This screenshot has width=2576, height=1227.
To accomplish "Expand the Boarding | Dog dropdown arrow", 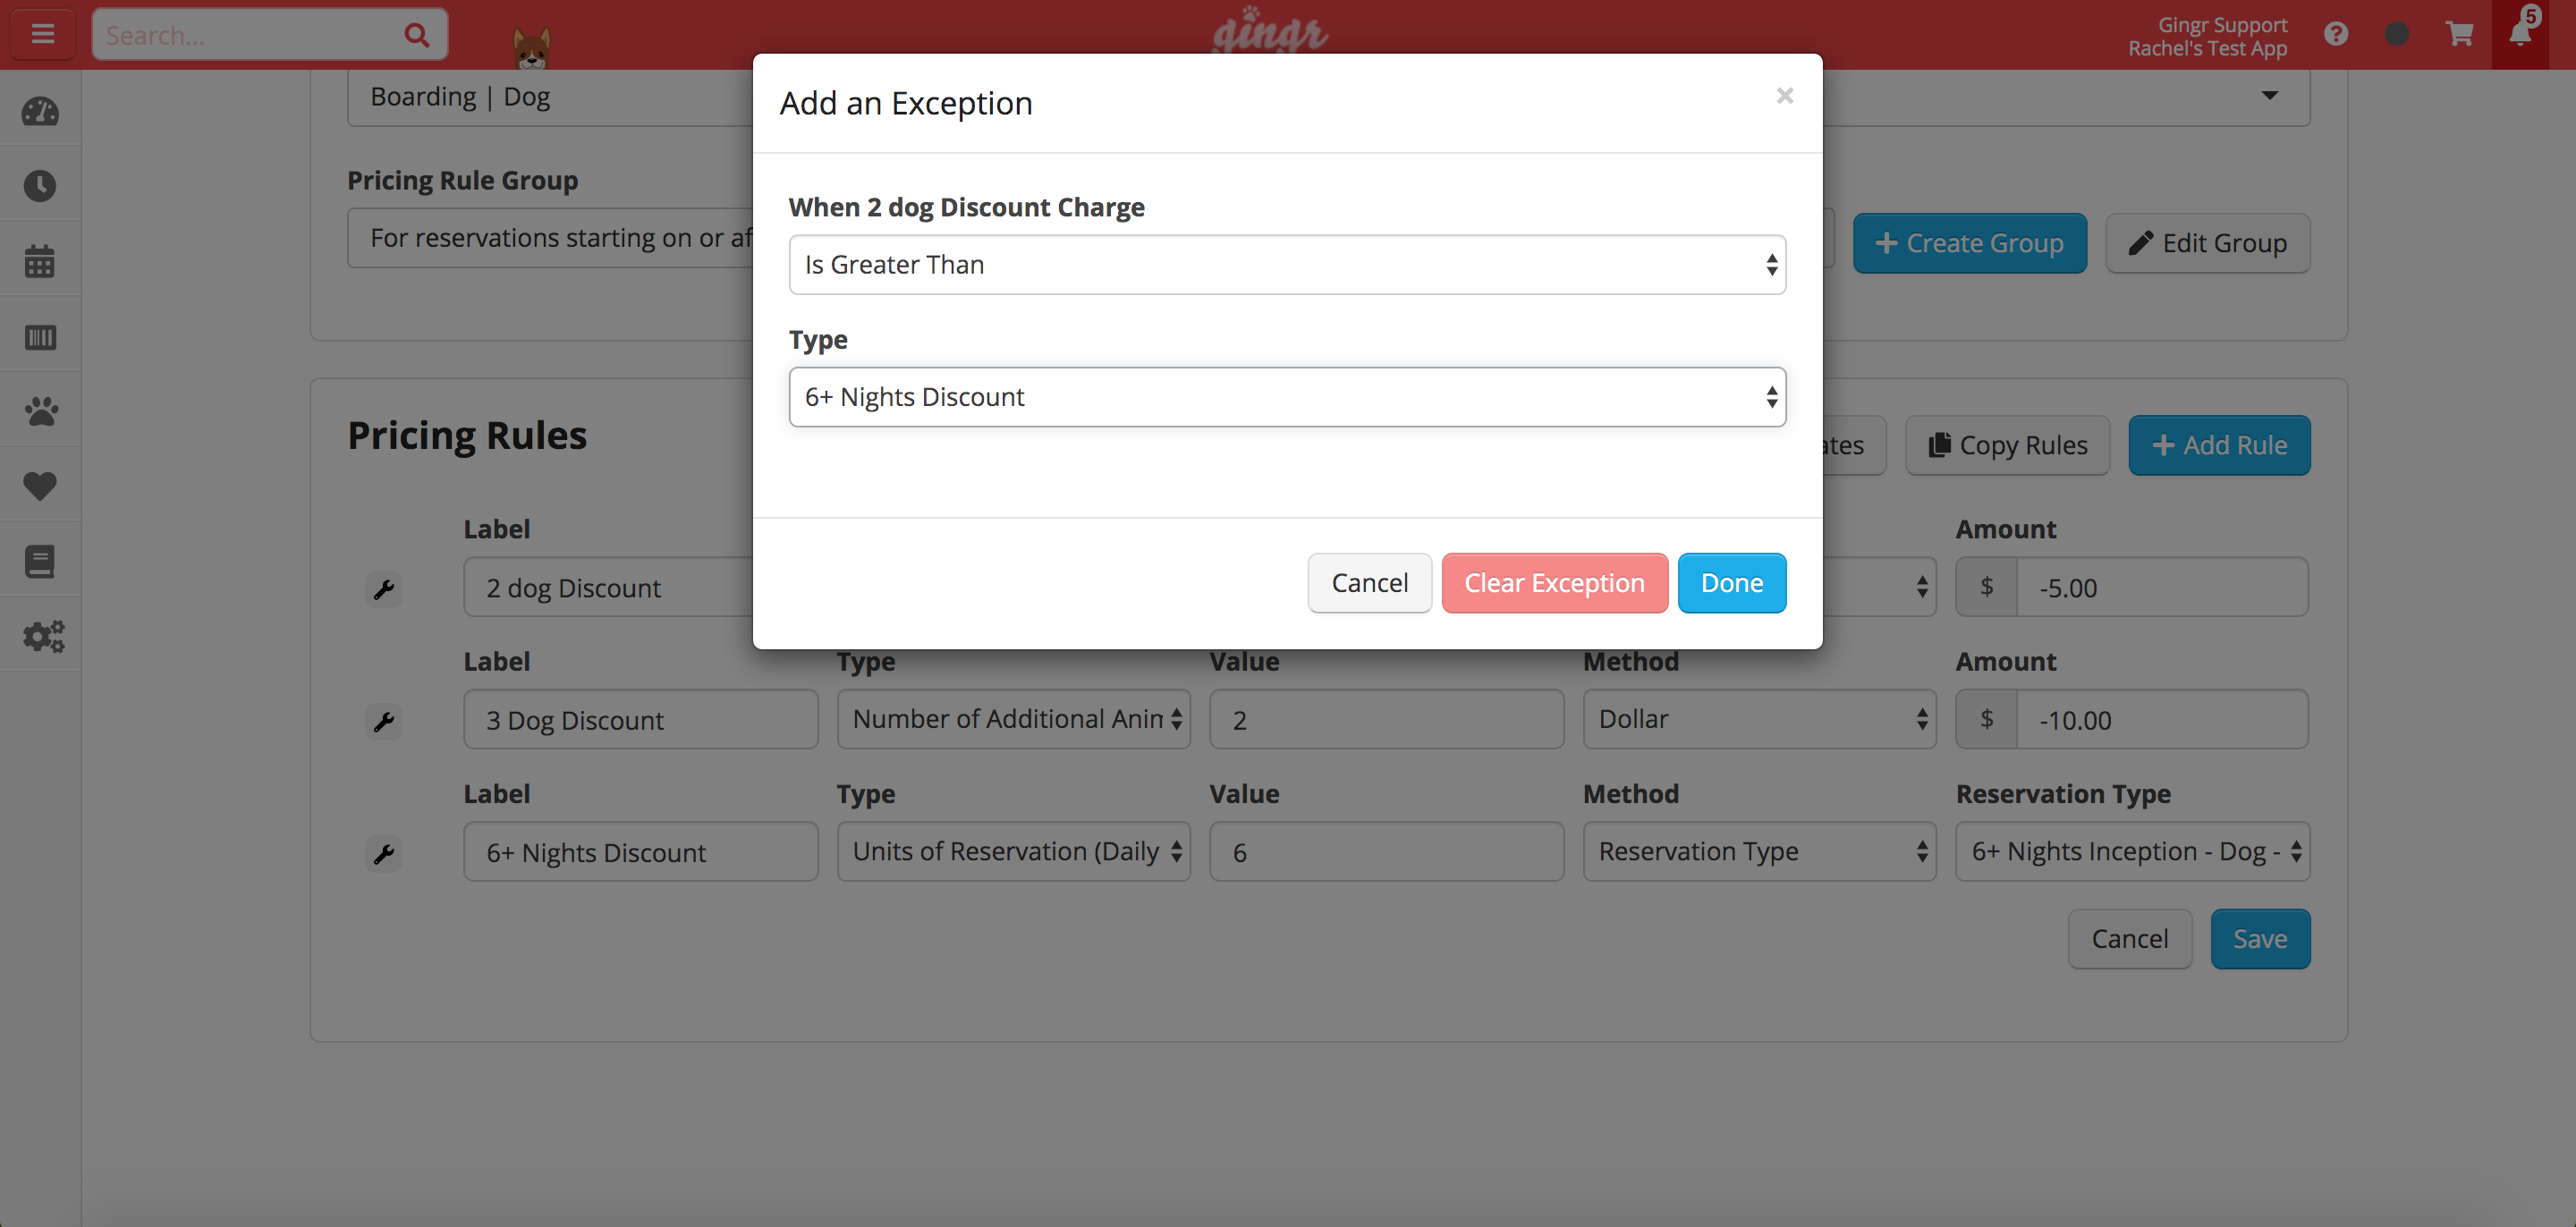I will pos(2269,96).
